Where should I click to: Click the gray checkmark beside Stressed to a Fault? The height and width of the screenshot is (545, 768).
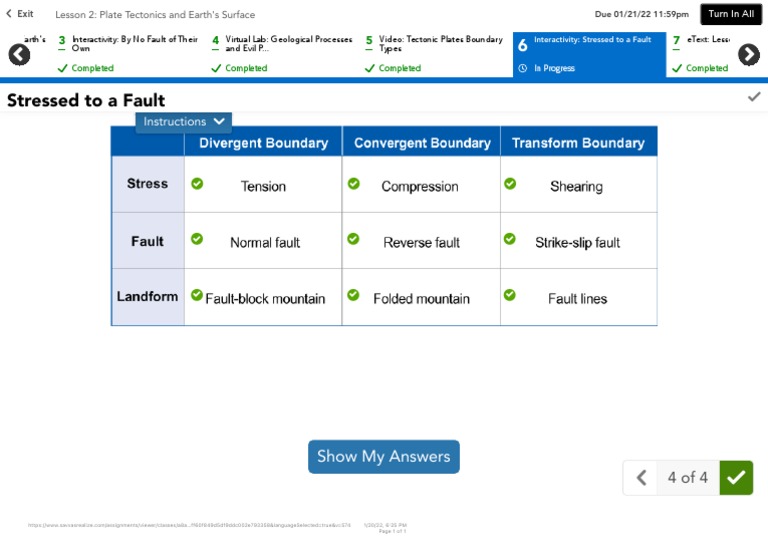click(x=754, y=97)
